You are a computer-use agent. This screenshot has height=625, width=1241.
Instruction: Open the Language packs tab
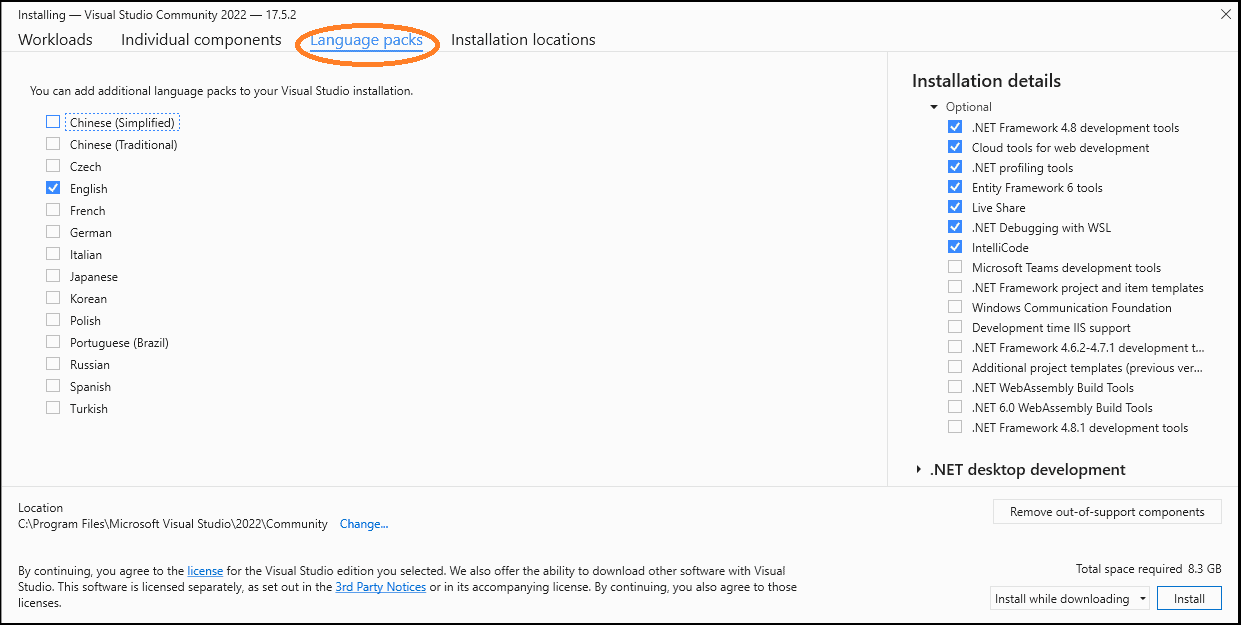click(x=367, y=39)
